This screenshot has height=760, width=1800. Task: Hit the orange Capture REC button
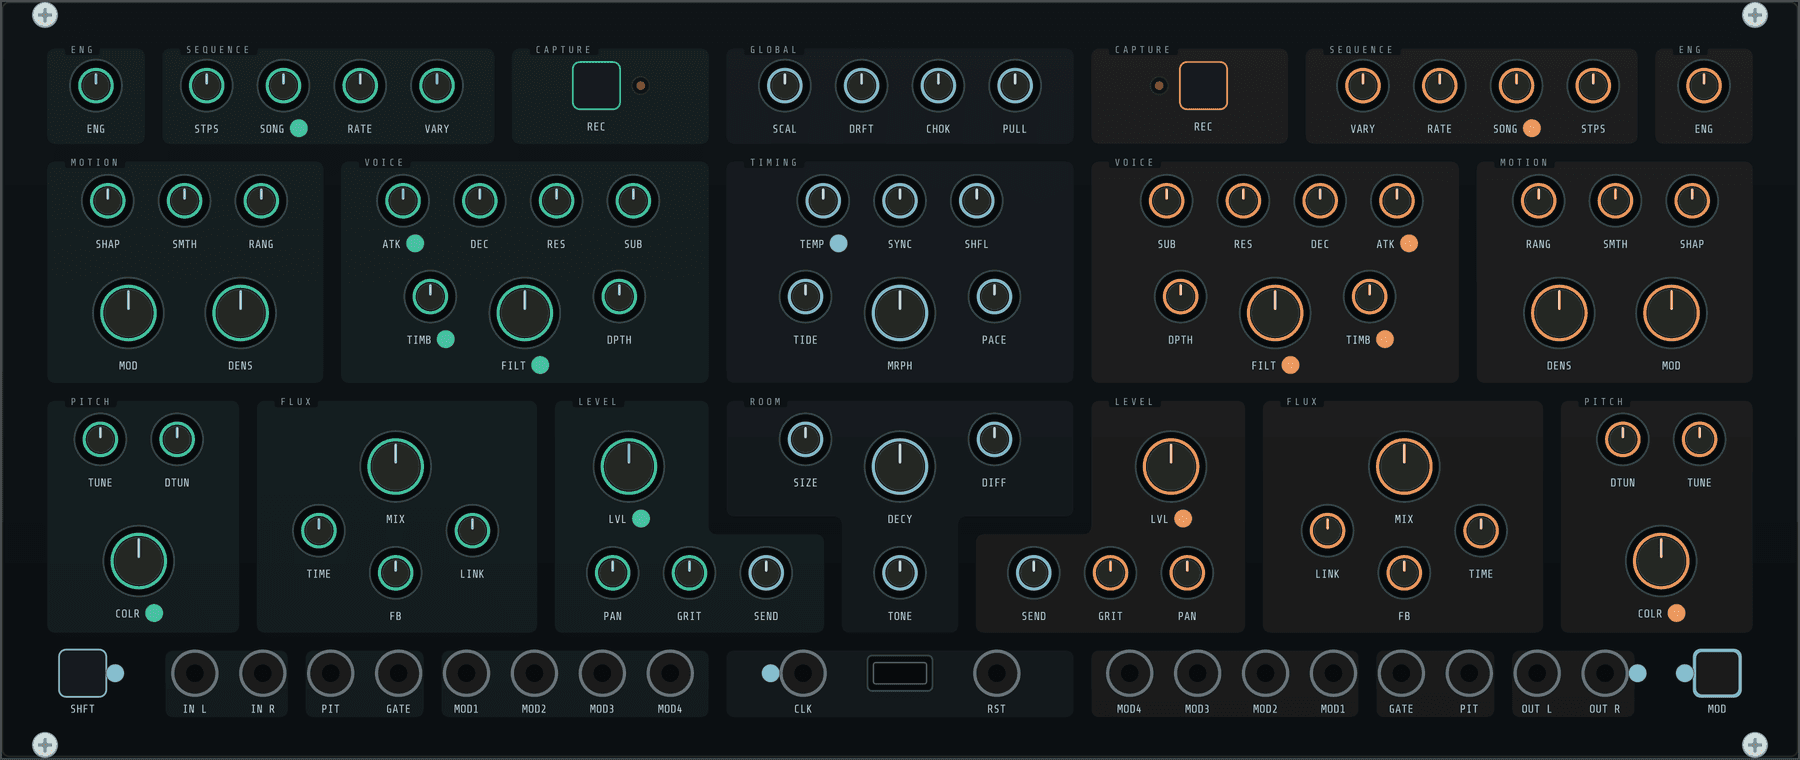(x=1203, y=86)
